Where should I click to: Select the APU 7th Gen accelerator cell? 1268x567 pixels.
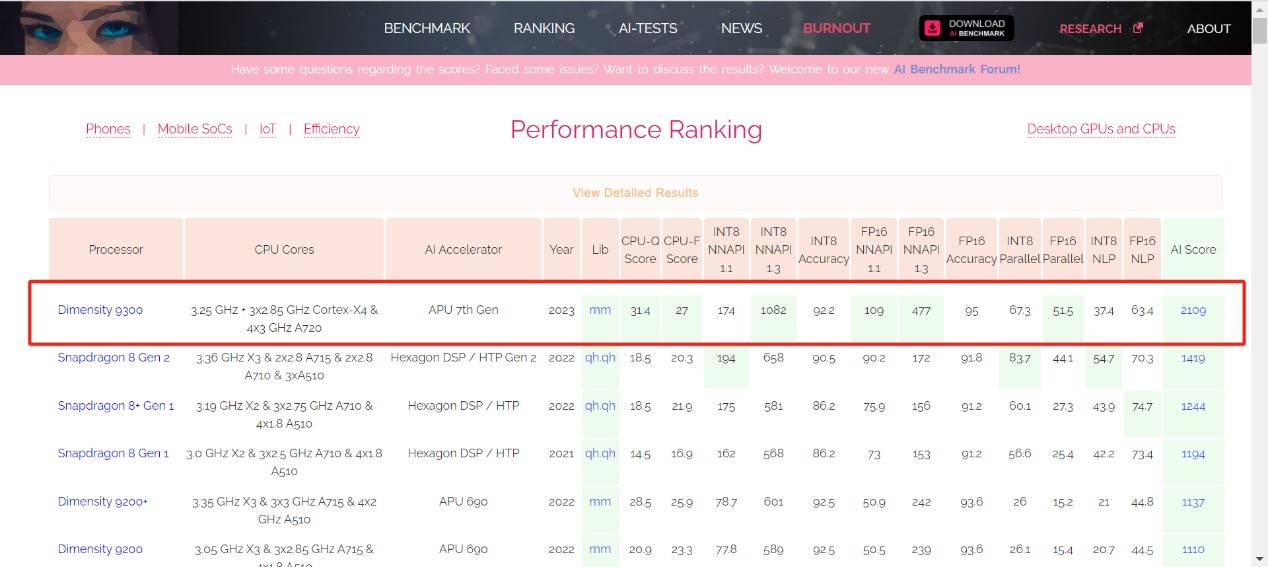click(x=463, y=310)
